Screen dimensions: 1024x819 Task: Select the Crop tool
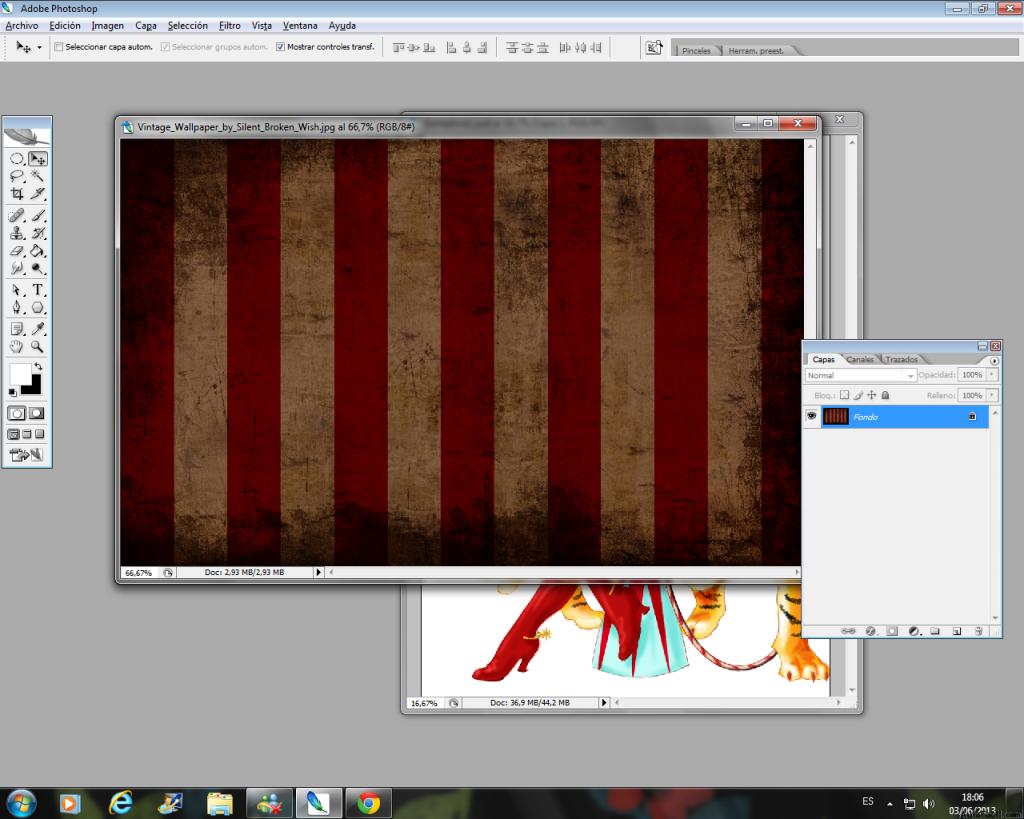(x=17, y=194)
